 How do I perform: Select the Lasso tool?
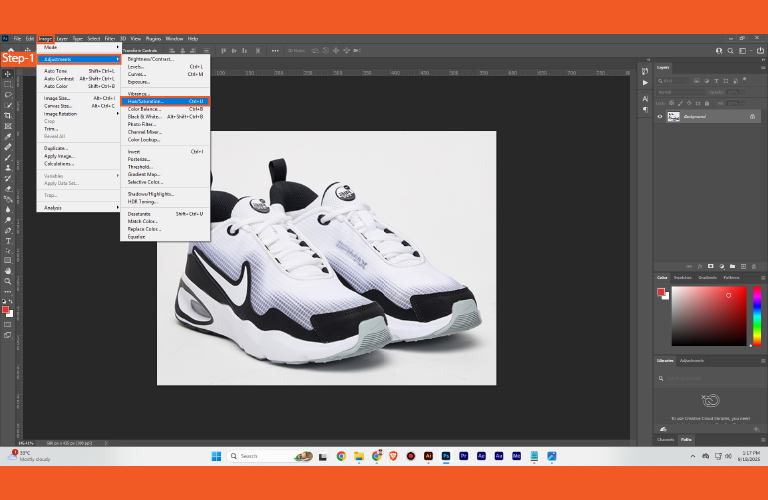[x=8, y=95]
